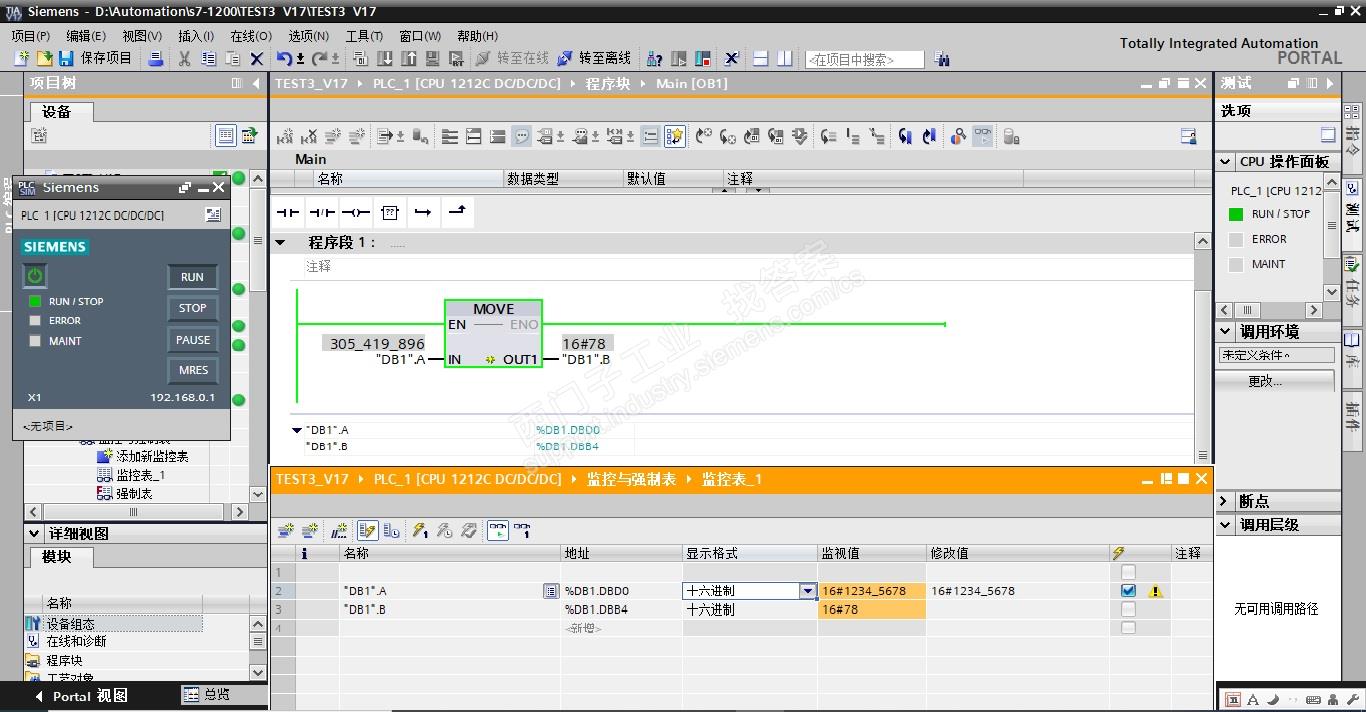Expand the 断点 section
The image size is (1366, 712).
tap(1226, 501)
